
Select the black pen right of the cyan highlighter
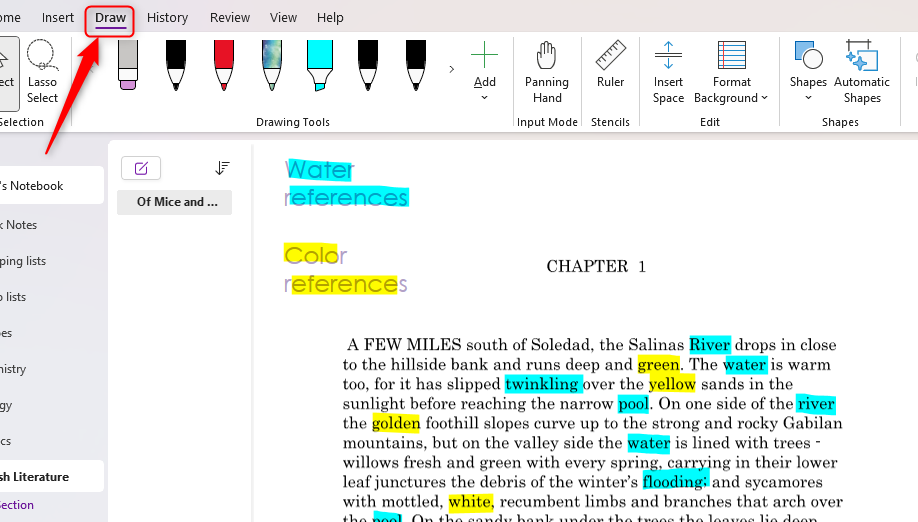click(368, 64)
